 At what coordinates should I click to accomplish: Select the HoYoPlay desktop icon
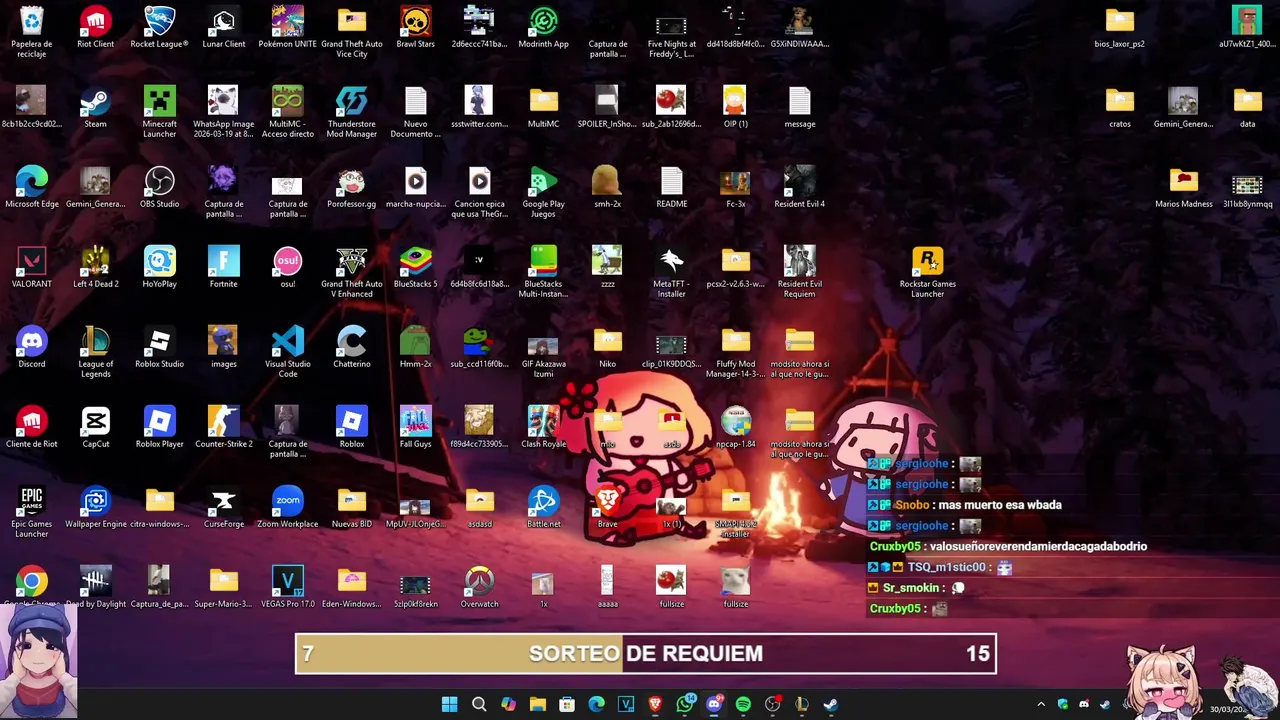pyautogui.click(x=159, y=268)
